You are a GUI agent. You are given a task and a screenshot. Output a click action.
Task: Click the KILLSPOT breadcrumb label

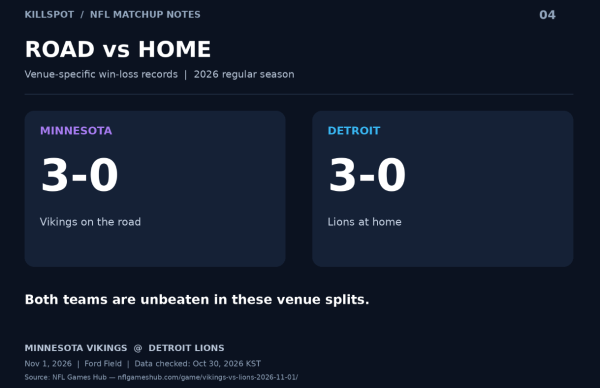(49, 15)
